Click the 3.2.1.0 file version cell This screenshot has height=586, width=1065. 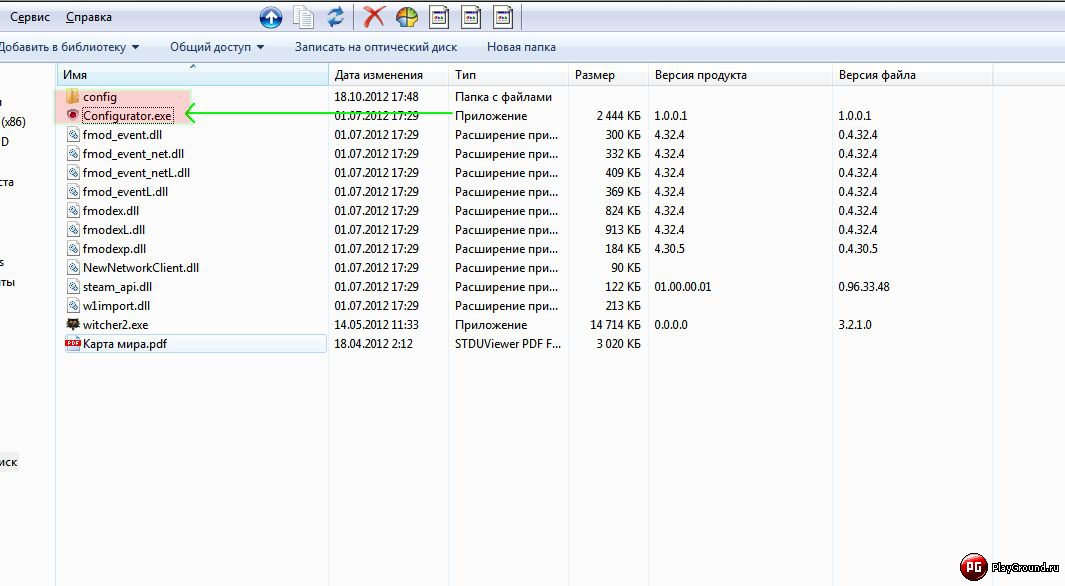[x=855, y=325]
